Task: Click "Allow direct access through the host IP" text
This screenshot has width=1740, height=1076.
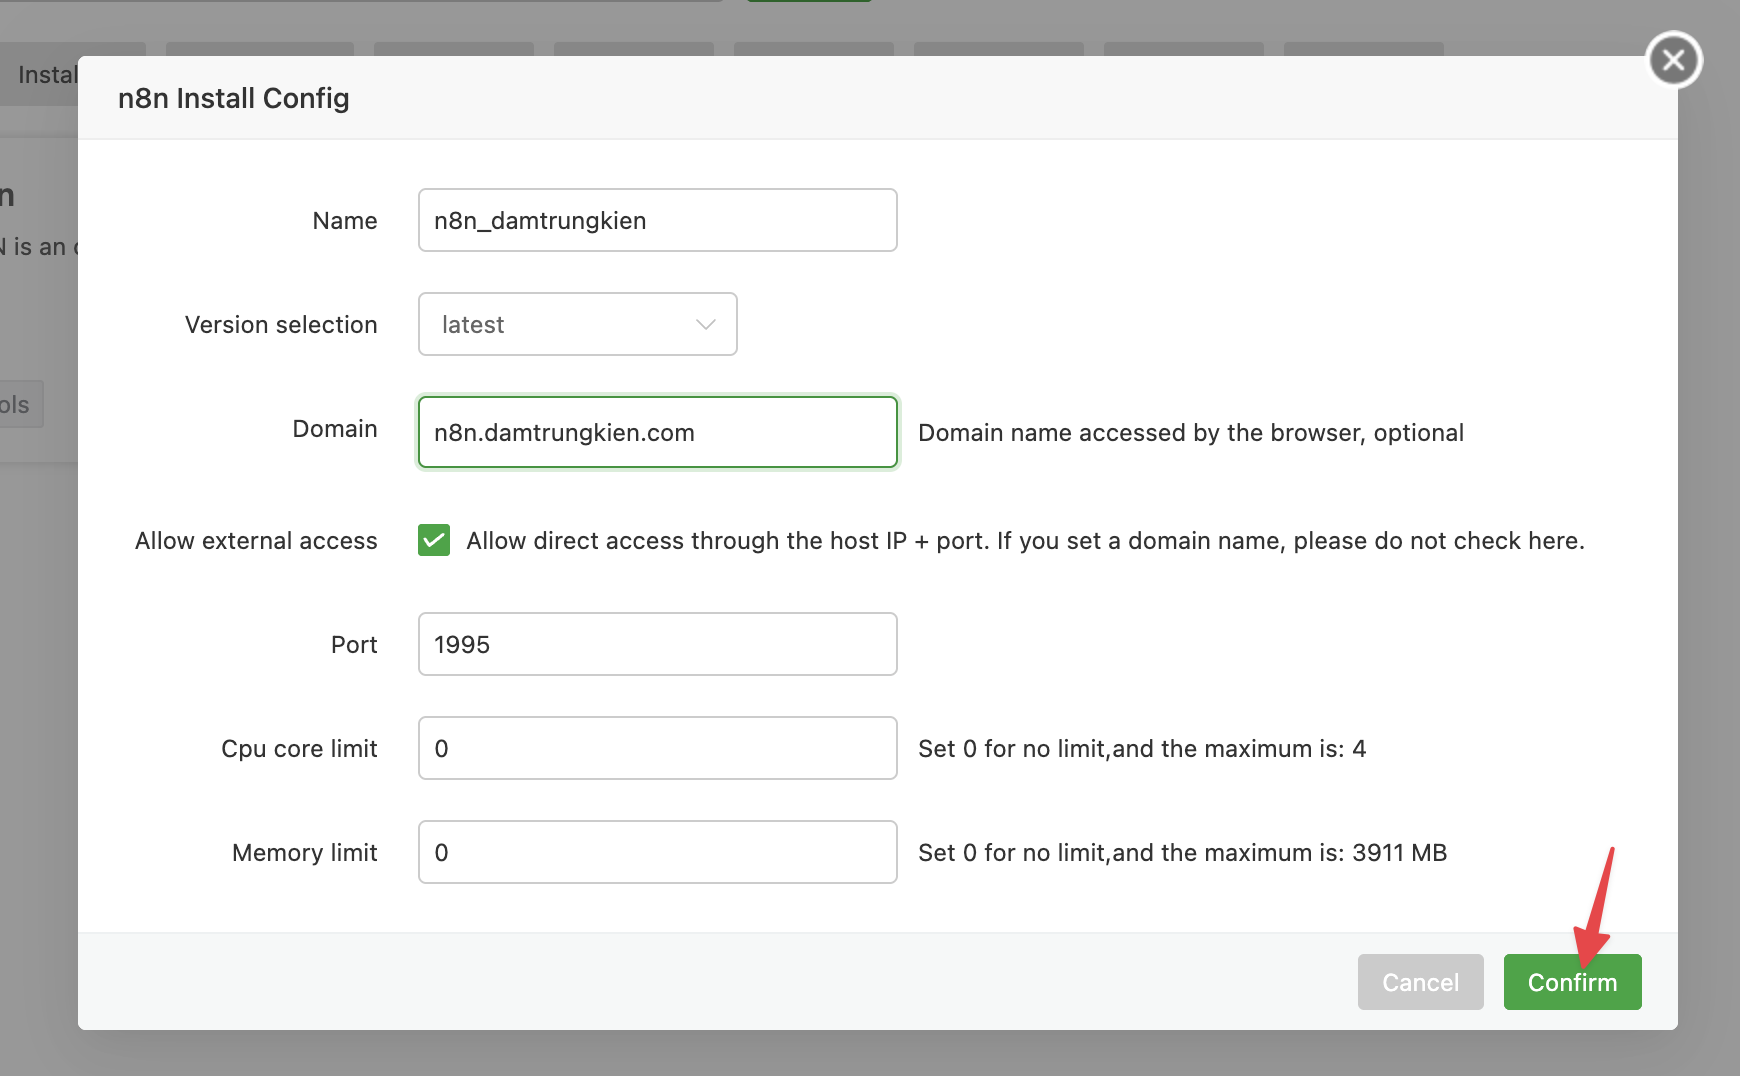Action: pyautogui.click(x=1025, y=541)
